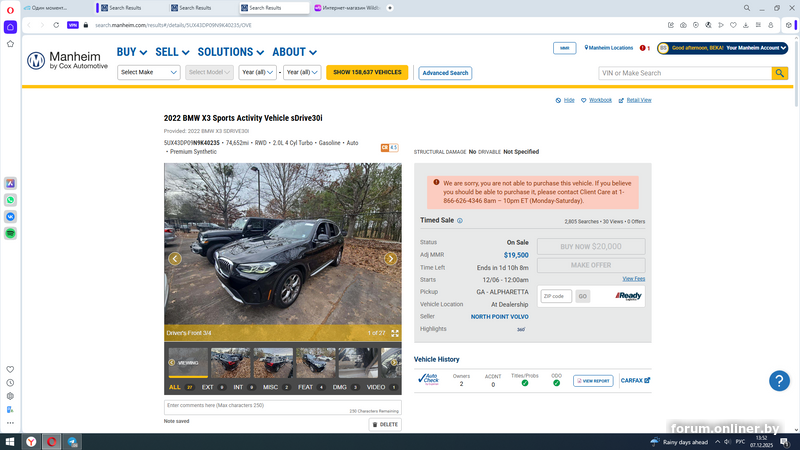Click the VPN badge in address bar
The image size is (800, 450).
73,25
